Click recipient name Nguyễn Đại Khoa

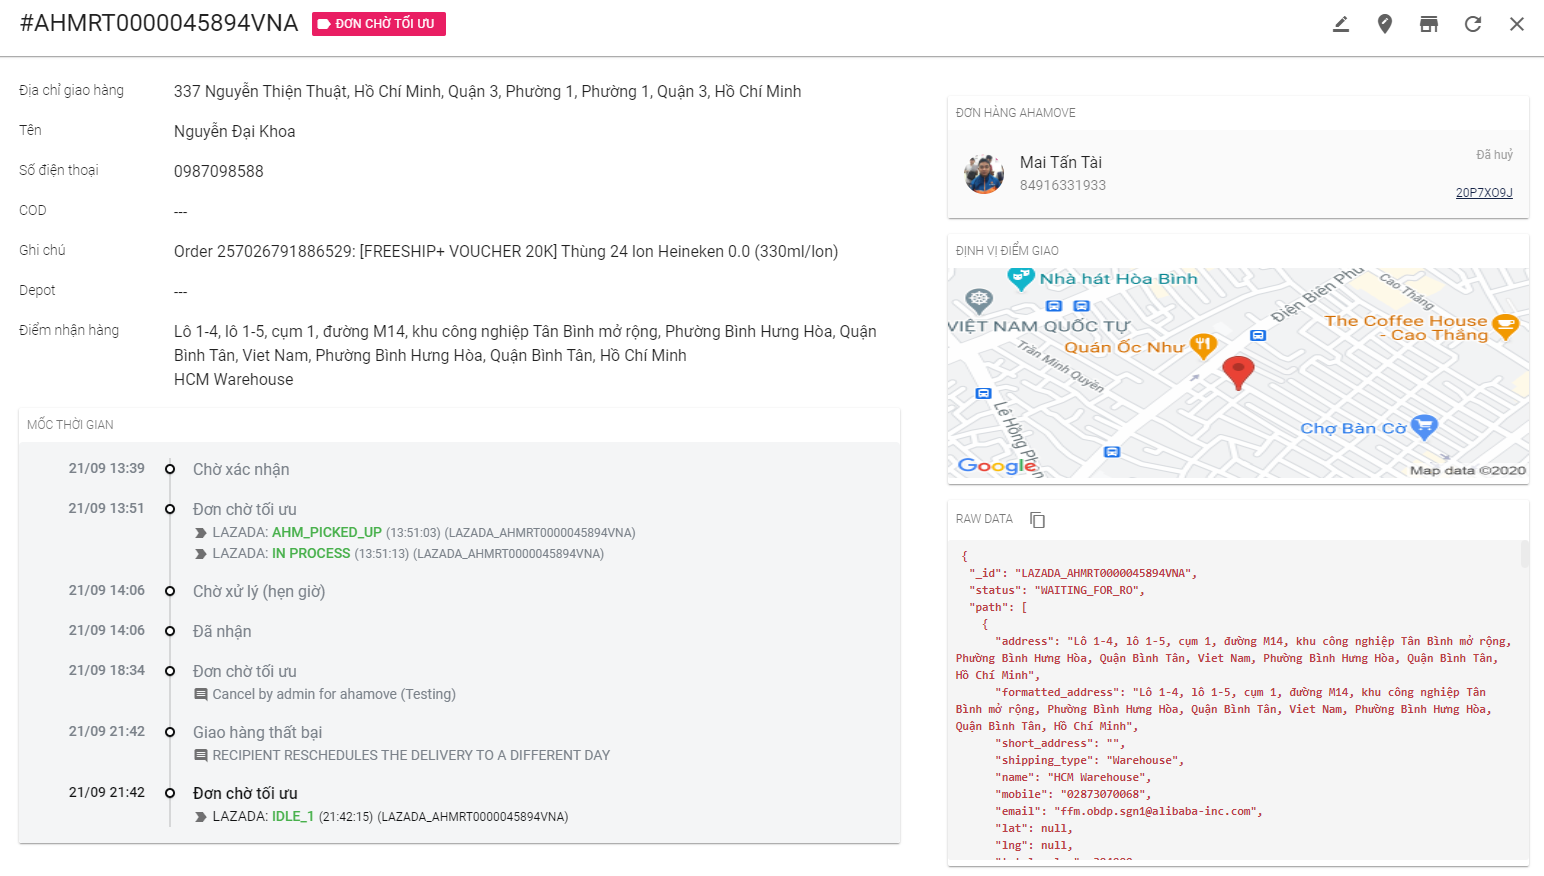coord(234,131)
